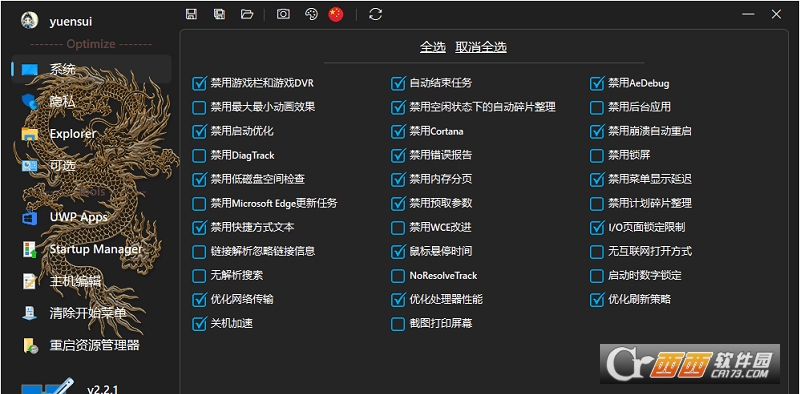Check 禁用后台应用
This screenshot has width=800, height=394.
click(x=597, y=107)
